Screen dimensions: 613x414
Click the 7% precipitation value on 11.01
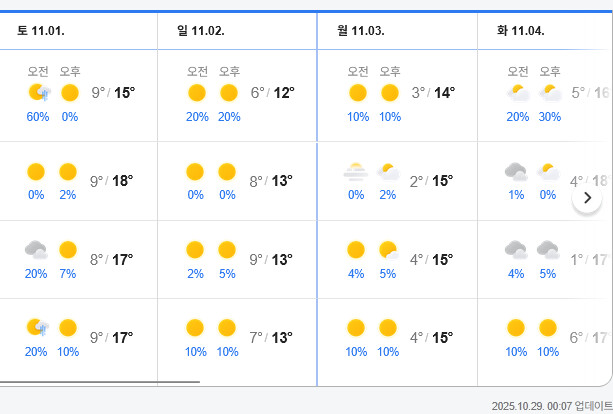pos(68,274)
